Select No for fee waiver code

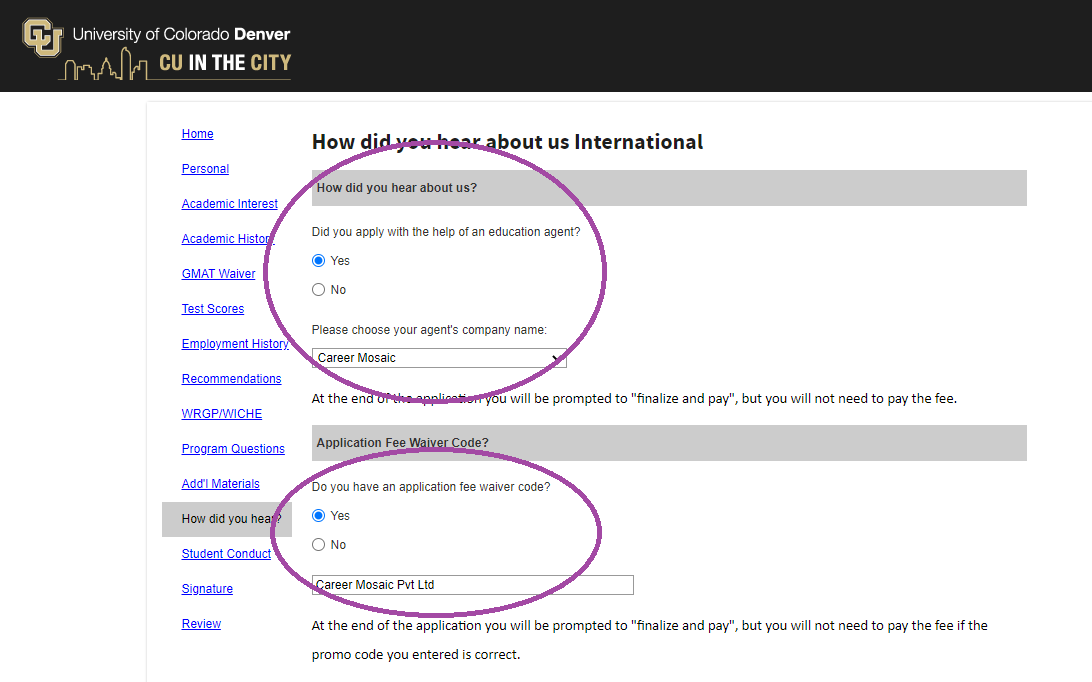318,545
